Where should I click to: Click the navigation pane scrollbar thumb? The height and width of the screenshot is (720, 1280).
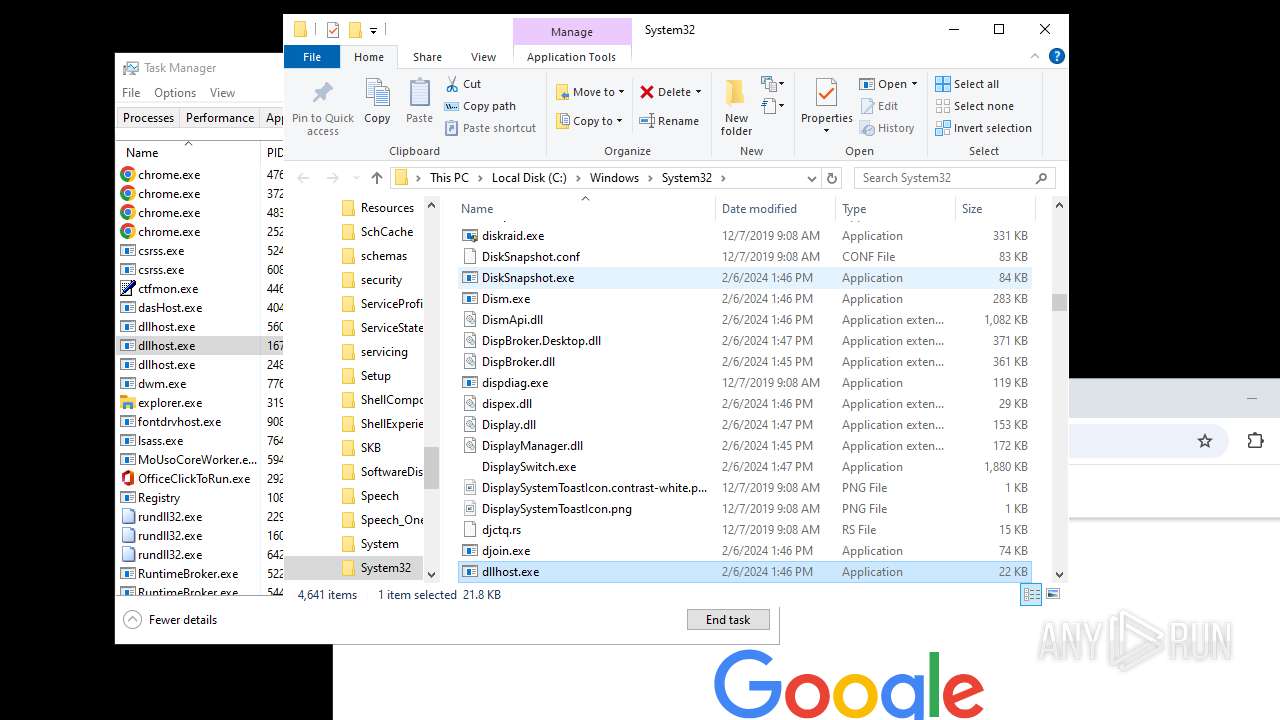pos(432,467)
